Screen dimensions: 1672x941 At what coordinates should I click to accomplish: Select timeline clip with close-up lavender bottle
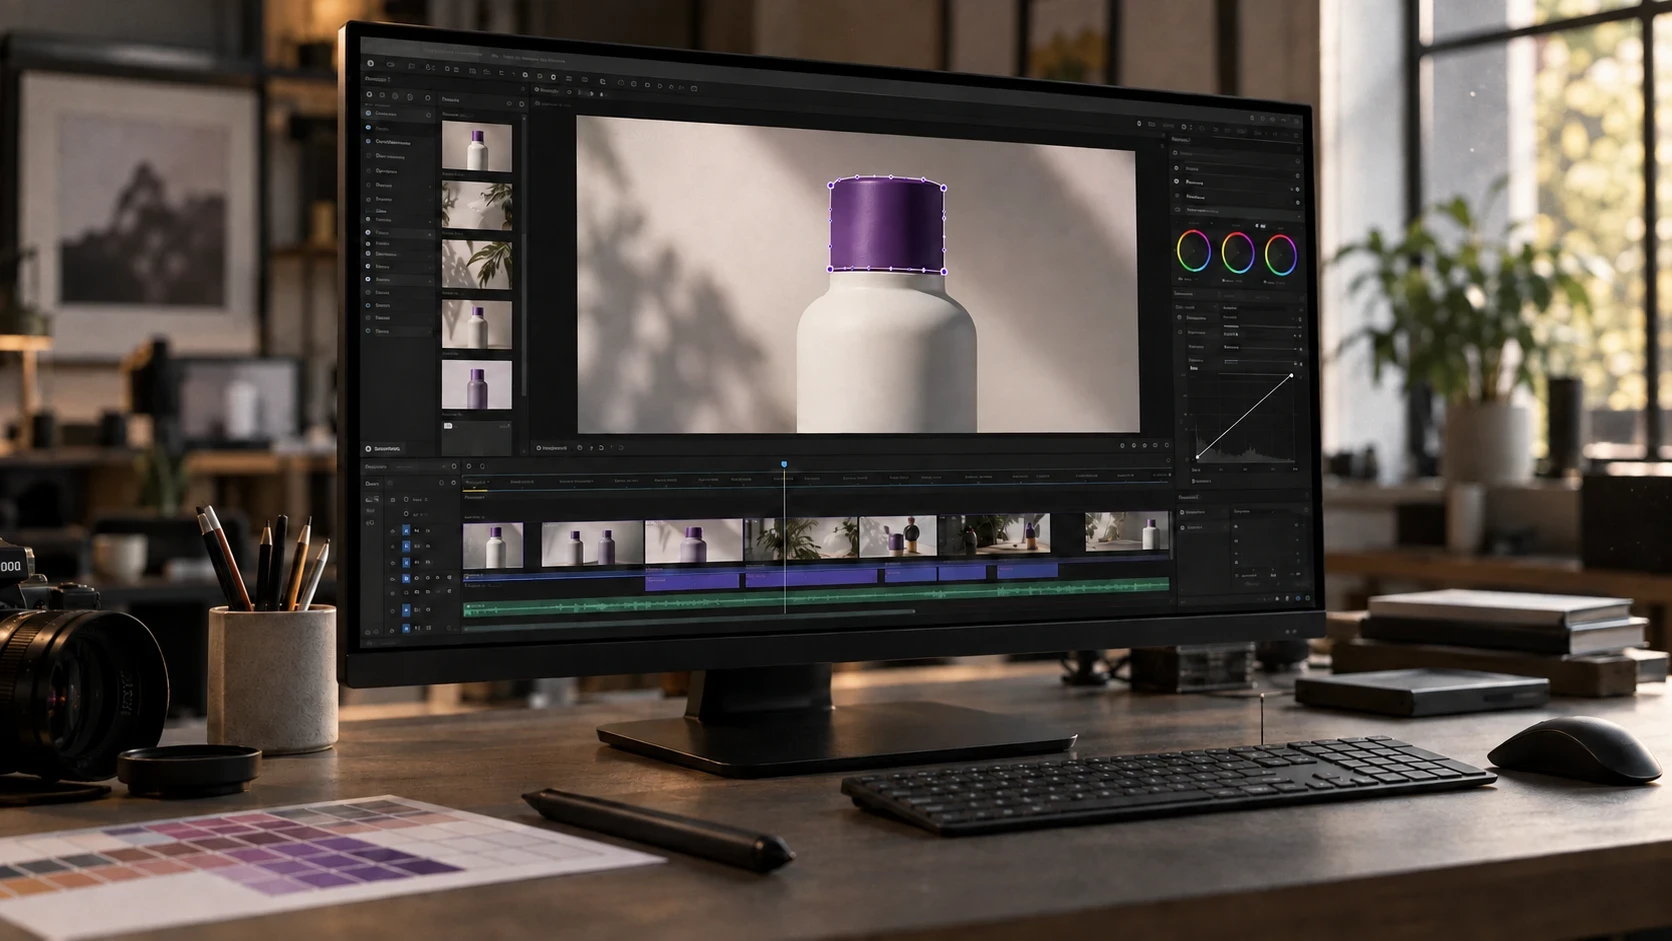pos(694,541)
